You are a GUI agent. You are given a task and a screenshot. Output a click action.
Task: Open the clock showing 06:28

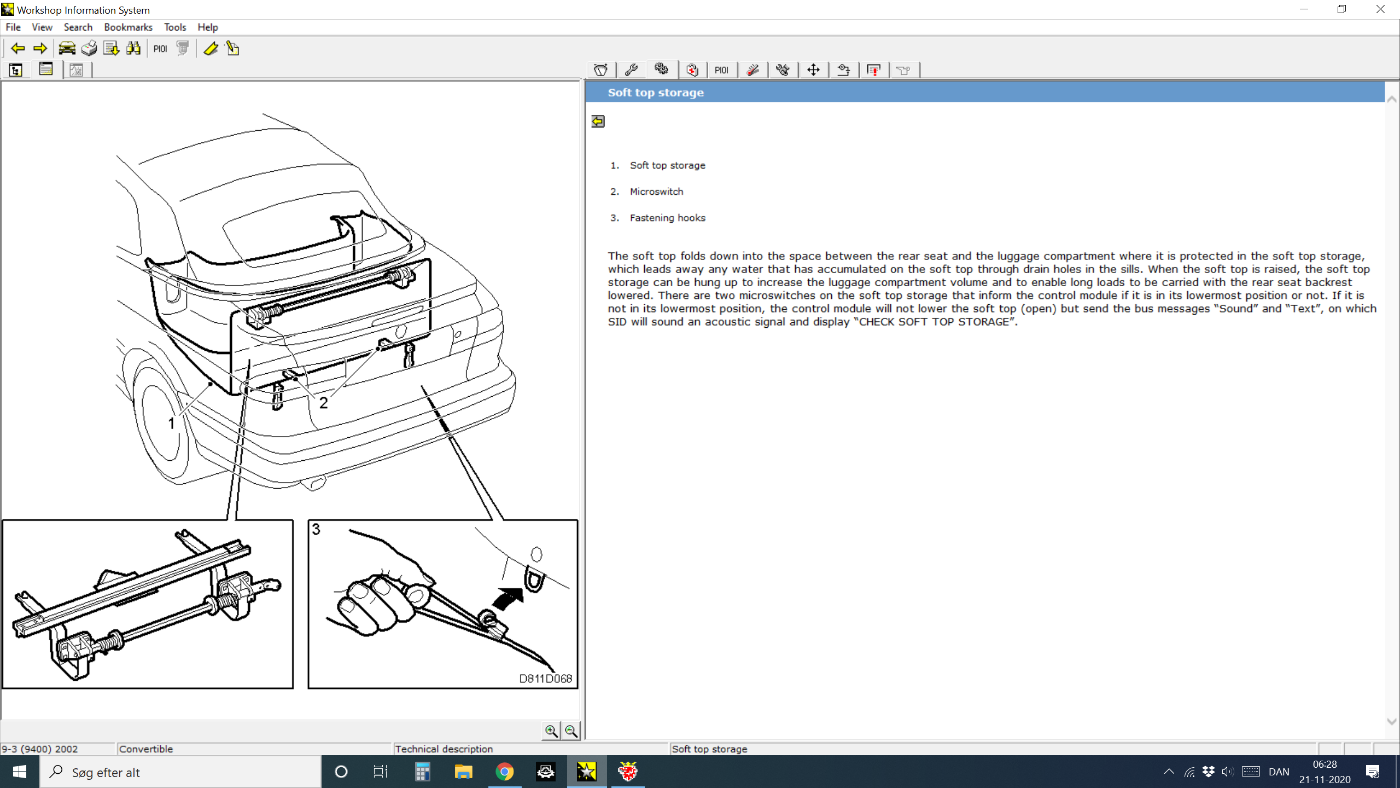1325,772
